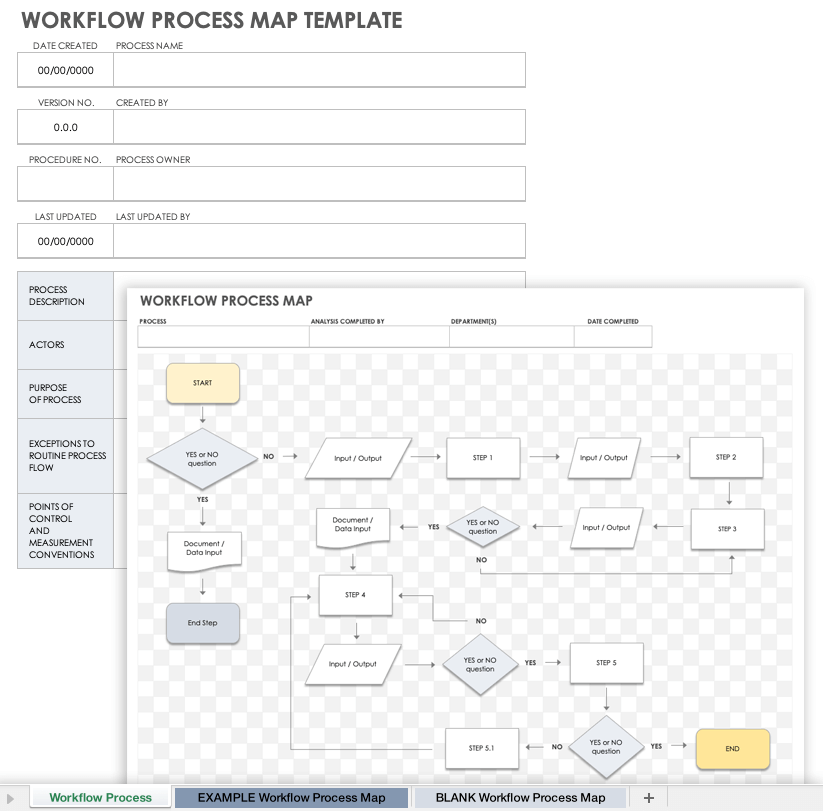Click the YES label left of END
This screenshot has width=823, height=811.
click(x=657, y=746)
